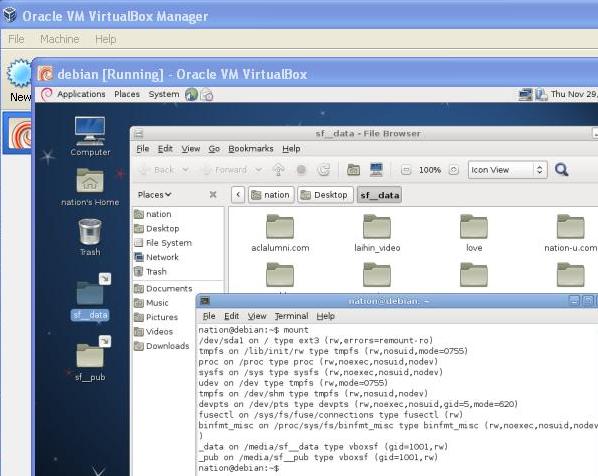Click the zoom out icon beside 100%
The image size is (598, 476).
click(406, 170)
